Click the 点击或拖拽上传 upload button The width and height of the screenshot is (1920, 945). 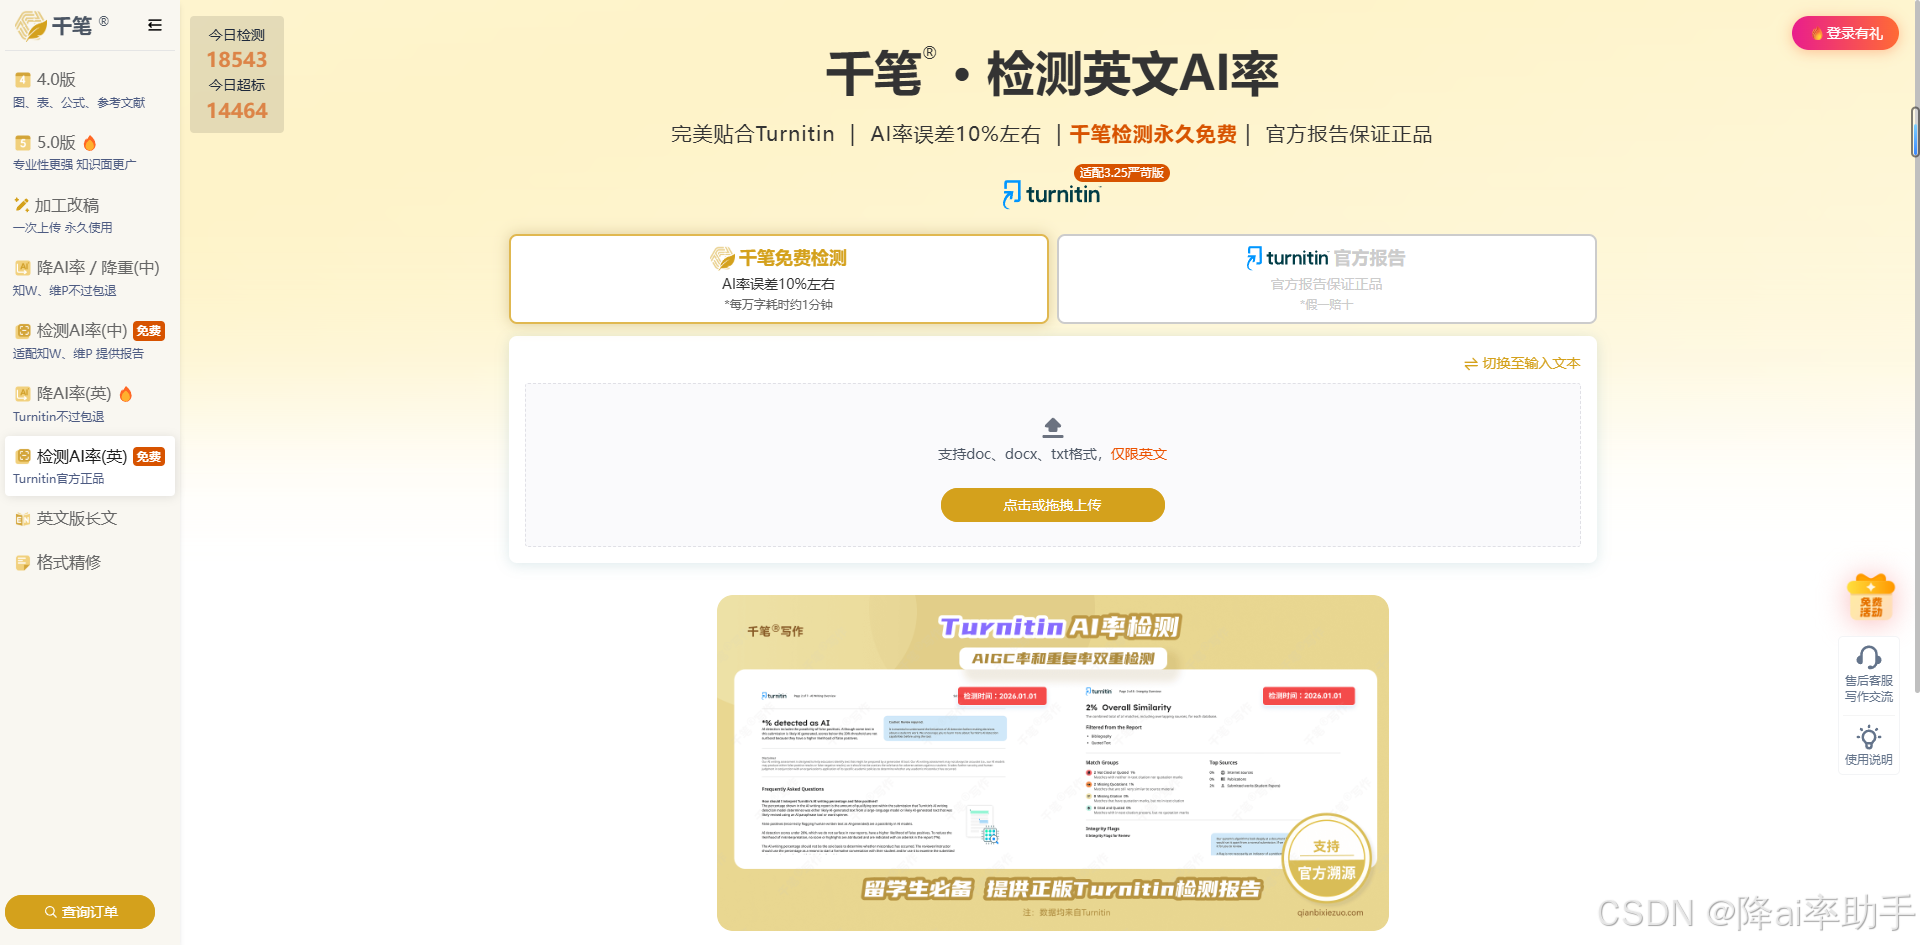(1053, 505)
